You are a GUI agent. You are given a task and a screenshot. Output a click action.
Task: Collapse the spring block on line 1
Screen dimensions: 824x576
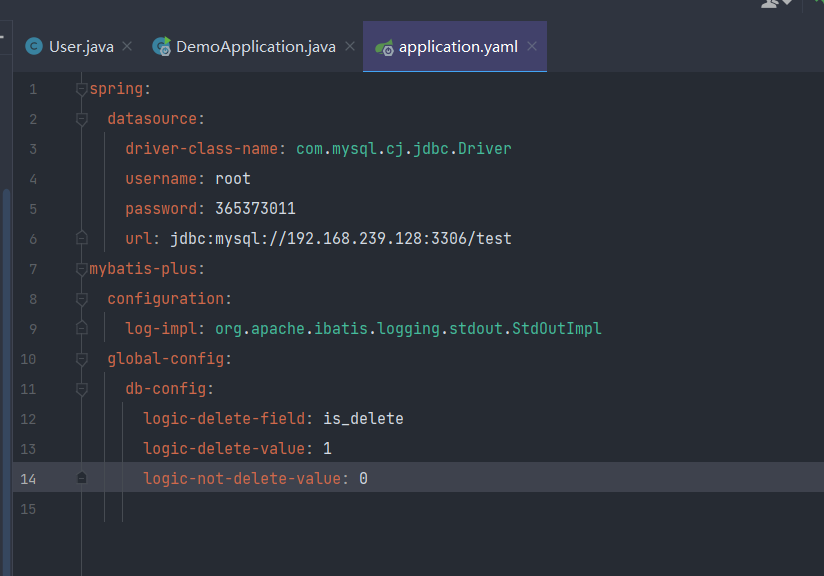[81, 89]
